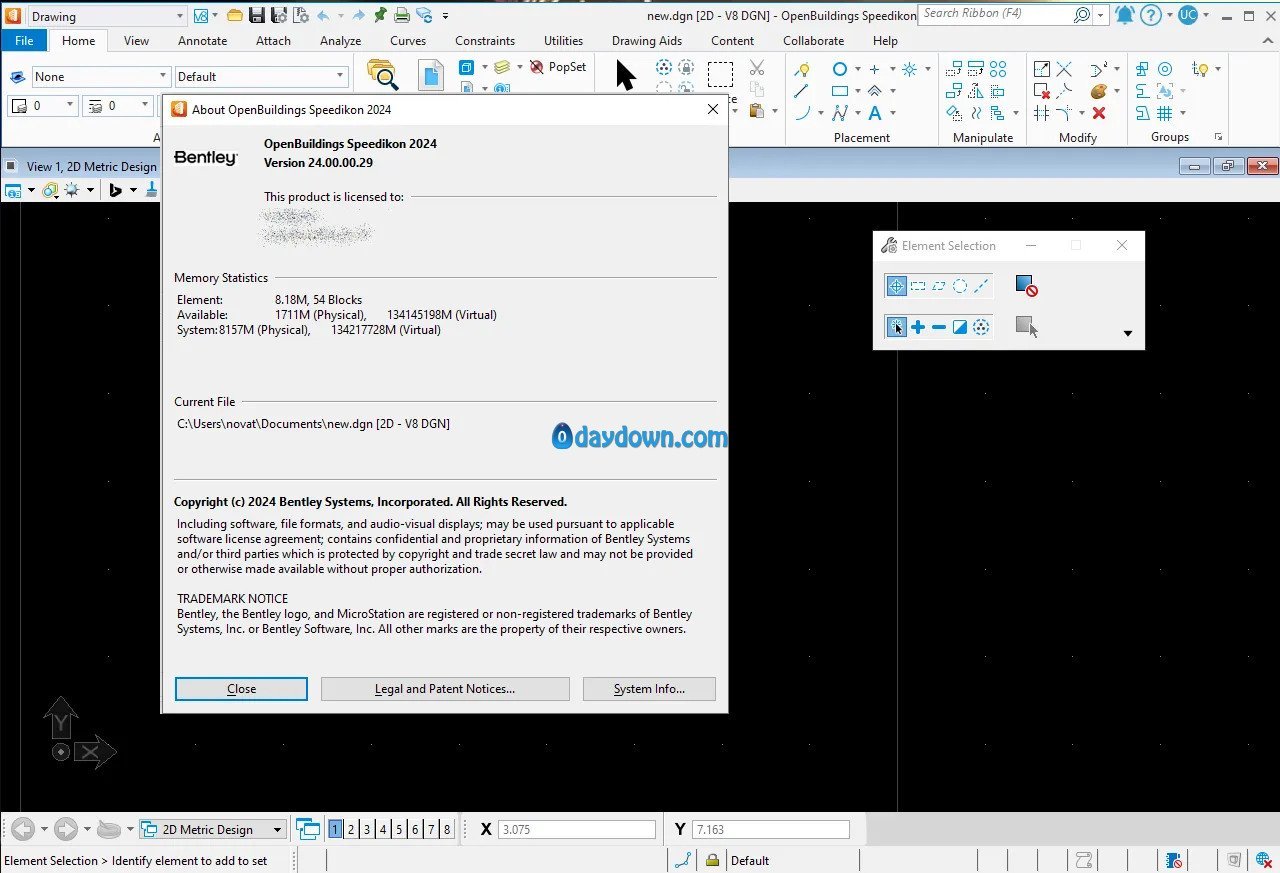
Task: Open the Search Ribbon options dropdown arrow
Action: (1101, 15)
